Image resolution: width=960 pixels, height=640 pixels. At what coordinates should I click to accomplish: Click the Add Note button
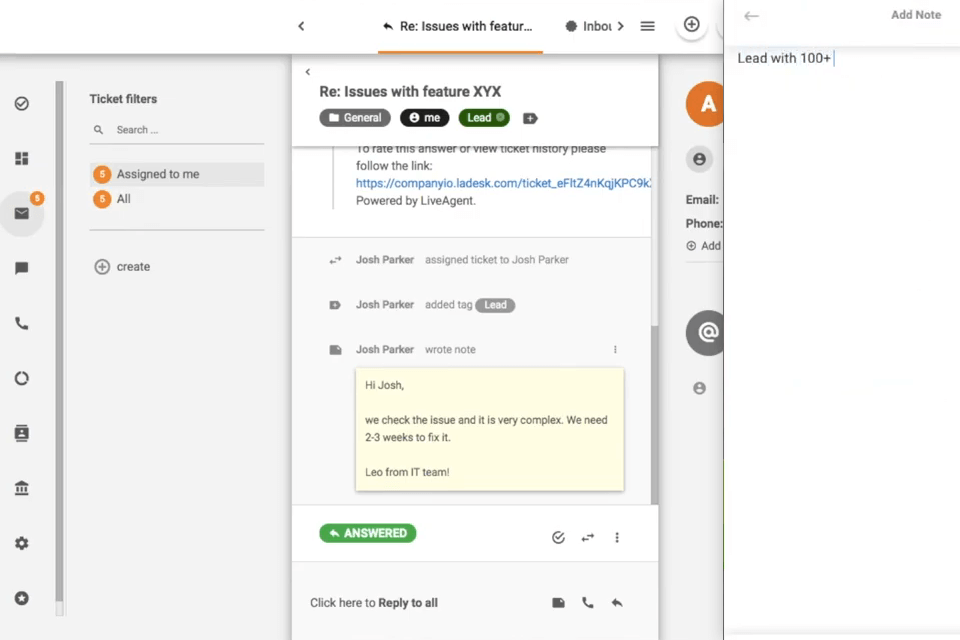tap(915, 15)
